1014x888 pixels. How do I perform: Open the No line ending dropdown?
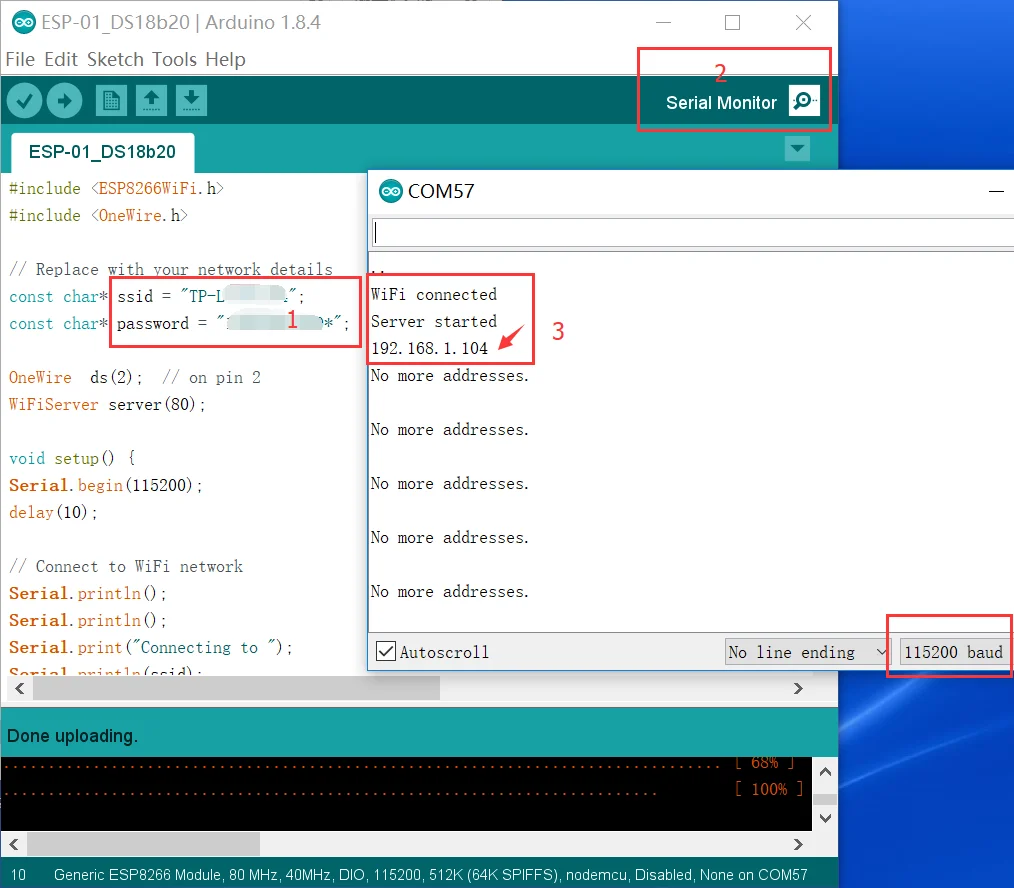point(808,652)
